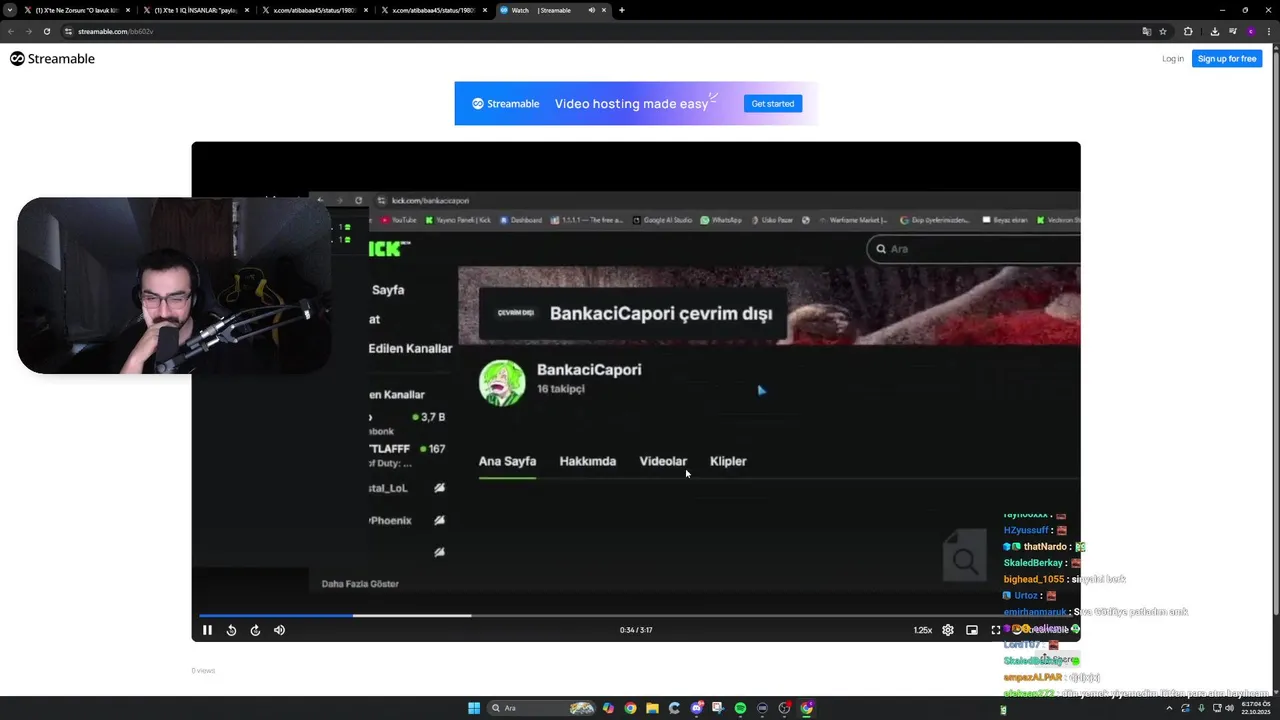
Task: Click the streamer webcam overlay
Action: (174, 285)
